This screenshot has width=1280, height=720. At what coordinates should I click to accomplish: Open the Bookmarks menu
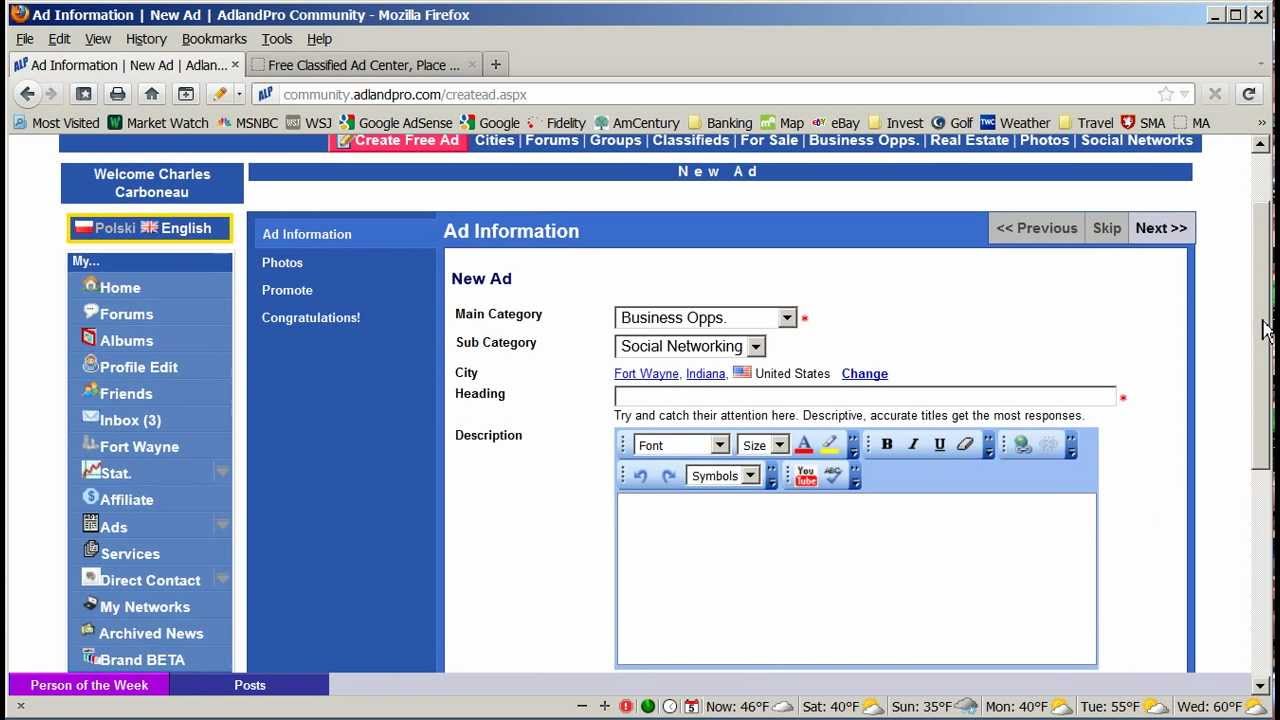point(214,39)
